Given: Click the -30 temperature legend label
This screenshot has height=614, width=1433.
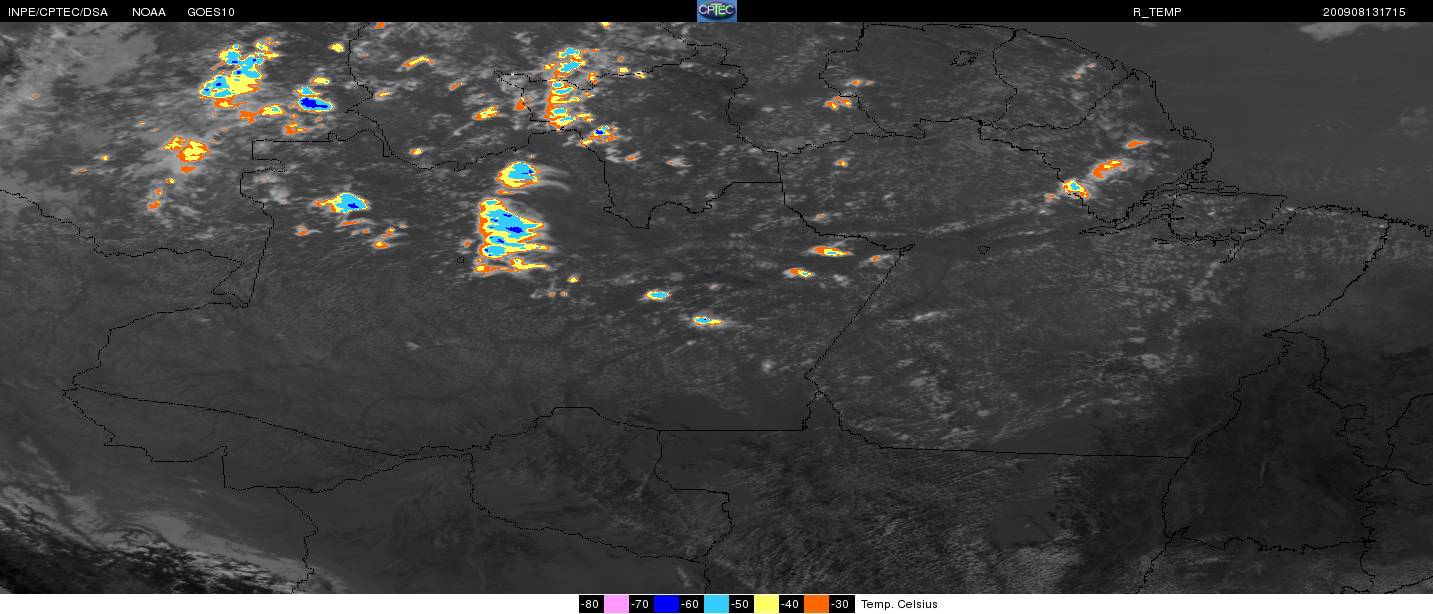Looking at the screenshot, I should click(841, 604).
